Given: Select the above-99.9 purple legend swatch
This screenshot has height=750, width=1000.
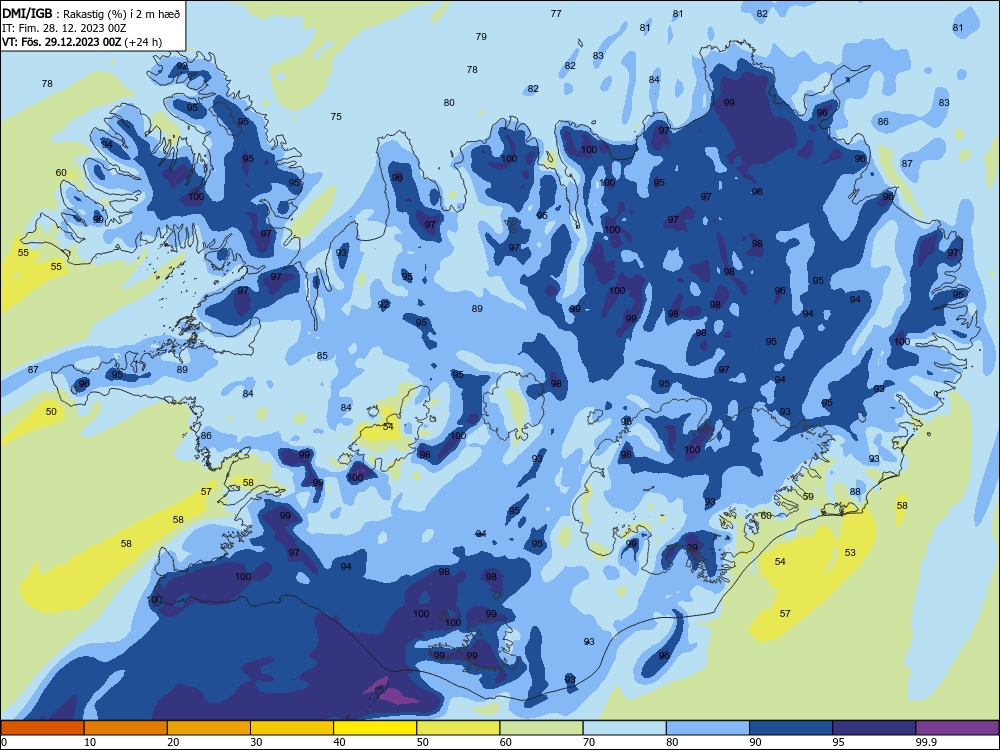Looking at the screenshot, I should coord(957,728).
